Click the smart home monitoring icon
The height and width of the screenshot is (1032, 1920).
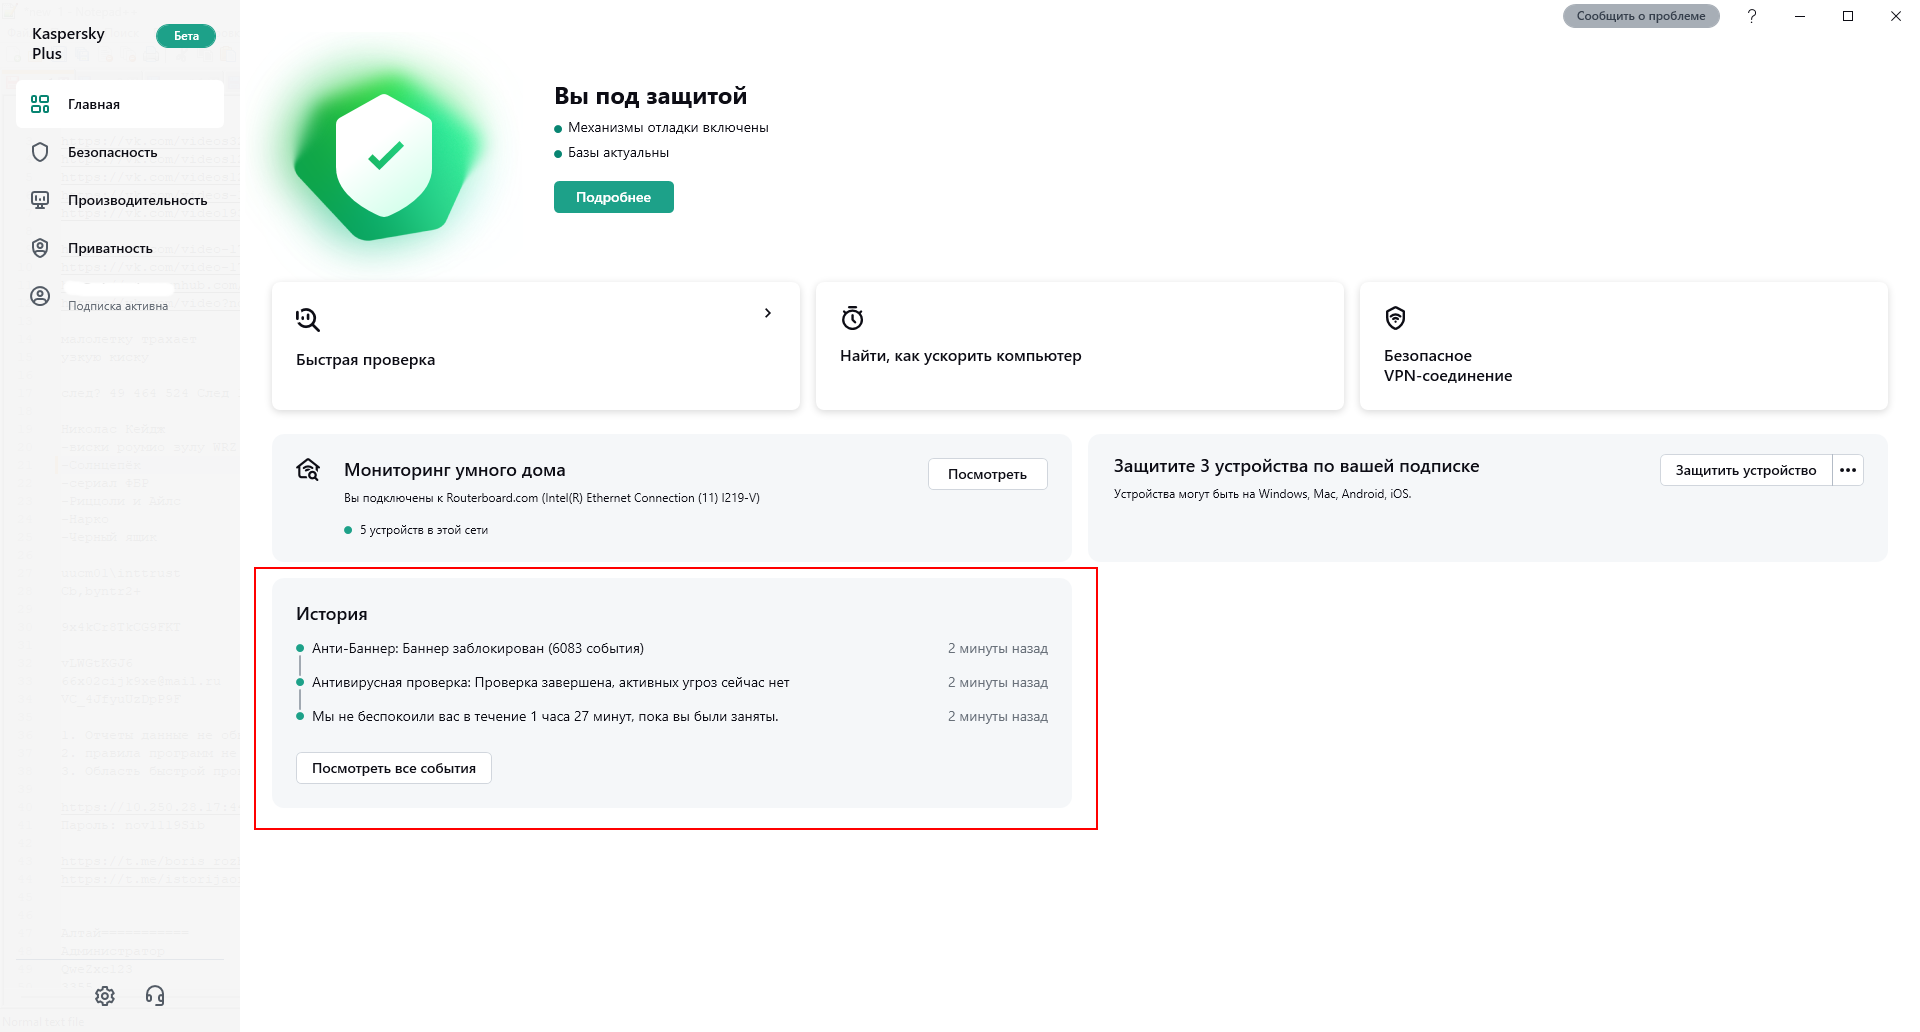(x=308, y=469)
